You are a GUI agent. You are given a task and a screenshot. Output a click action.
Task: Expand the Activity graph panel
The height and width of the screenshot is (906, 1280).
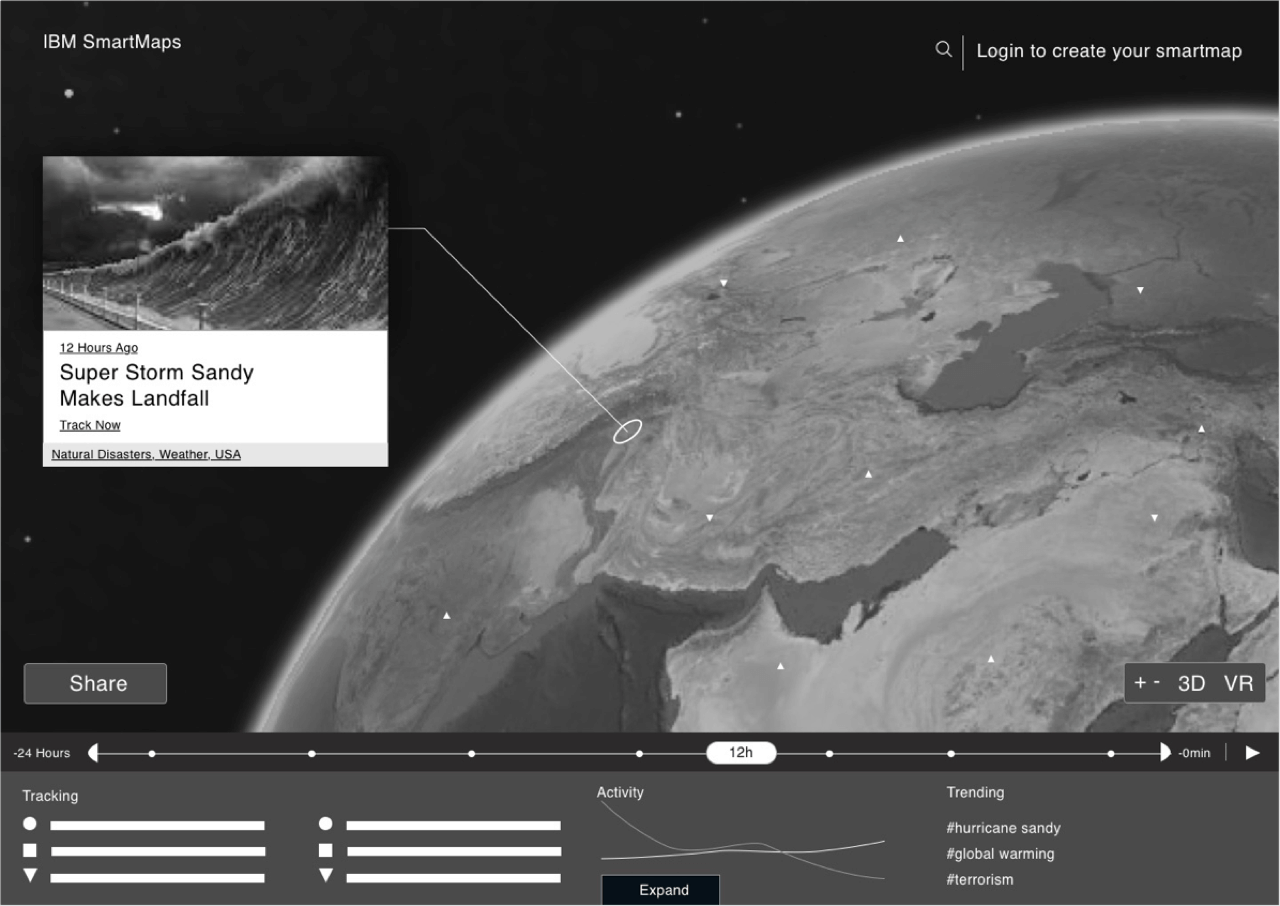(x=660, y=889)
